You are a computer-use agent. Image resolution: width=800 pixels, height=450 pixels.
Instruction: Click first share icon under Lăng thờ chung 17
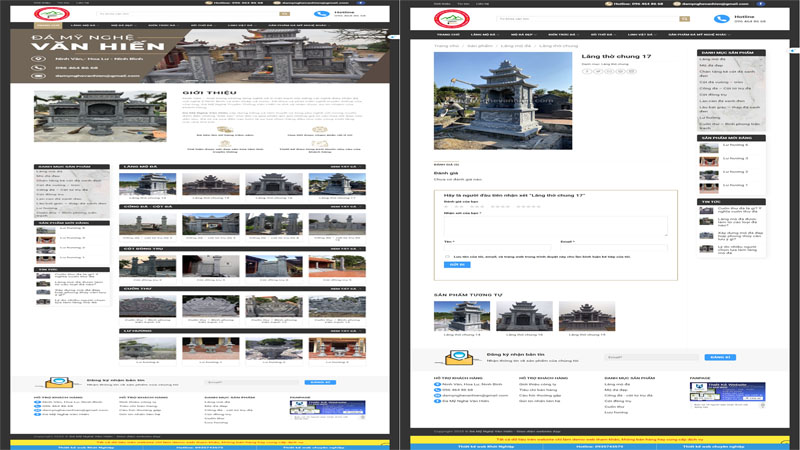(x=587, y=71)
